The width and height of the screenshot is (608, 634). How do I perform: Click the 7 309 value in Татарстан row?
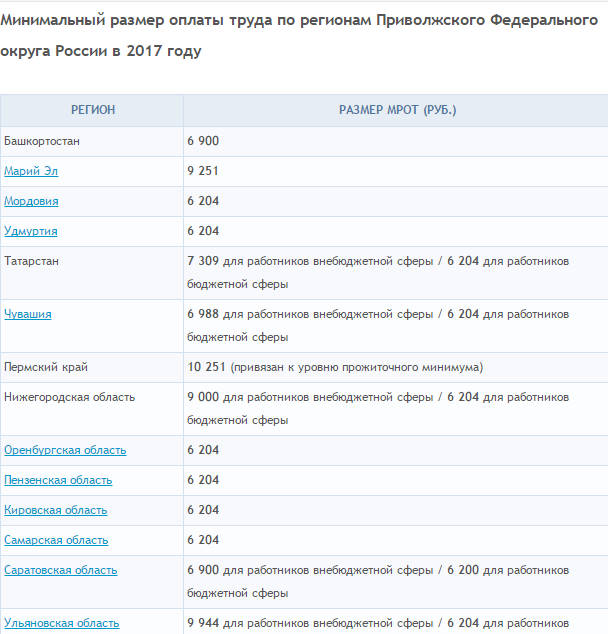click(x=203, y=261)
